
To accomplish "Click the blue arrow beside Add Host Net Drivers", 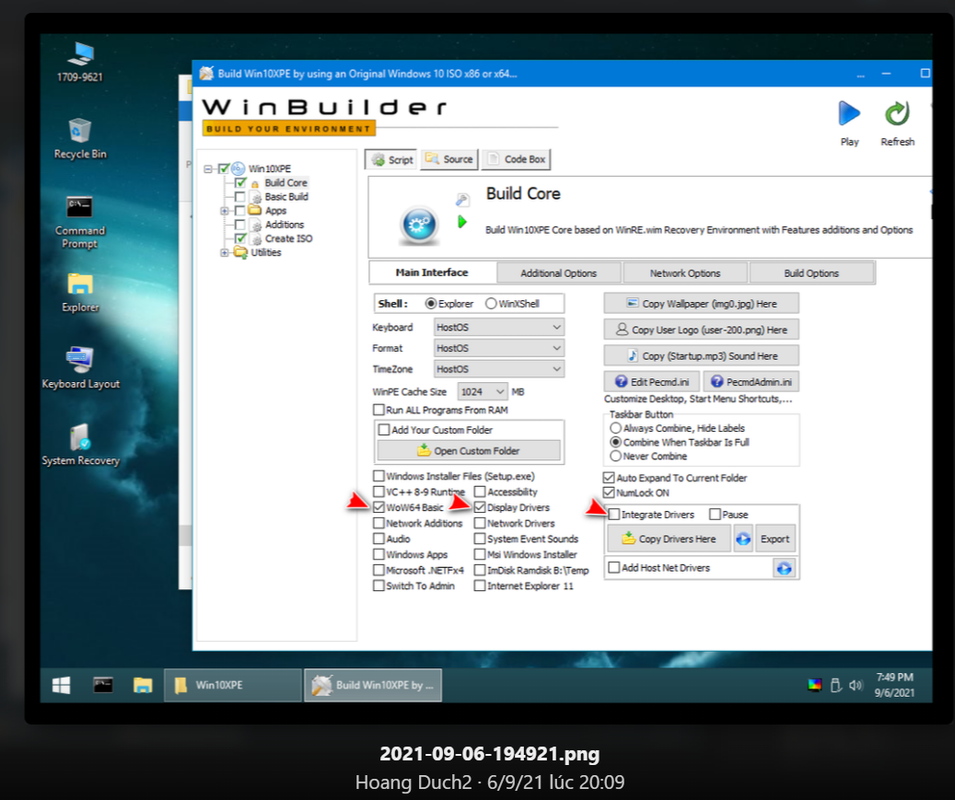I will click(784, 569).
